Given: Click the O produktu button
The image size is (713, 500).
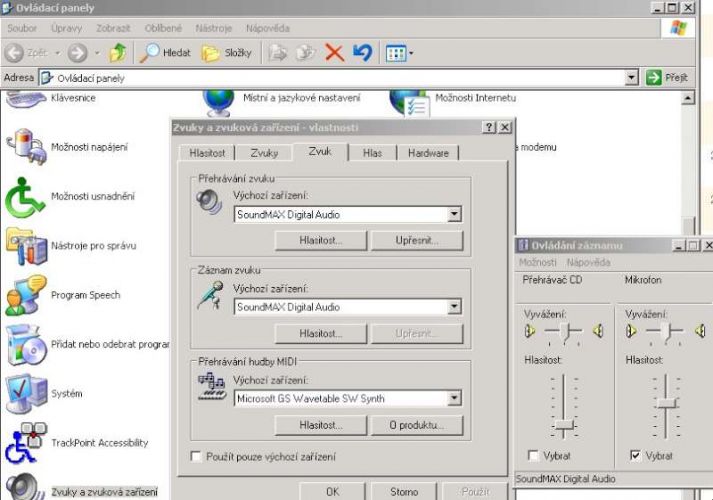Looking at the screenshot, I should point(417,425).
